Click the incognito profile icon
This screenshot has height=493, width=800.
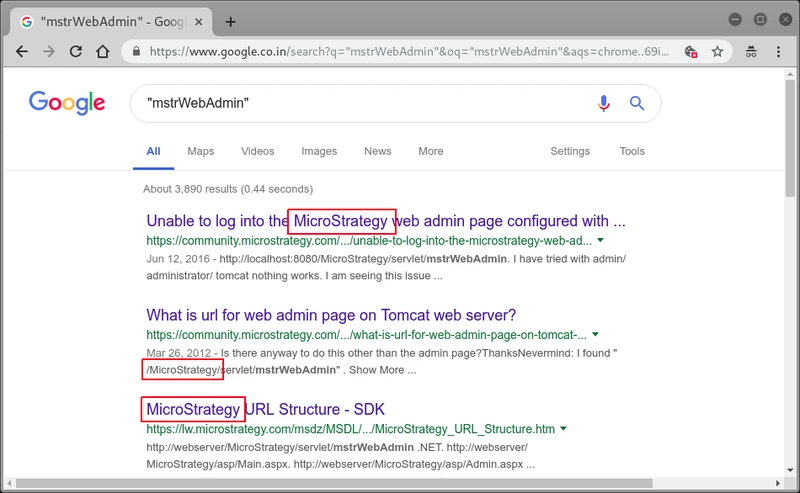point(751,52)
